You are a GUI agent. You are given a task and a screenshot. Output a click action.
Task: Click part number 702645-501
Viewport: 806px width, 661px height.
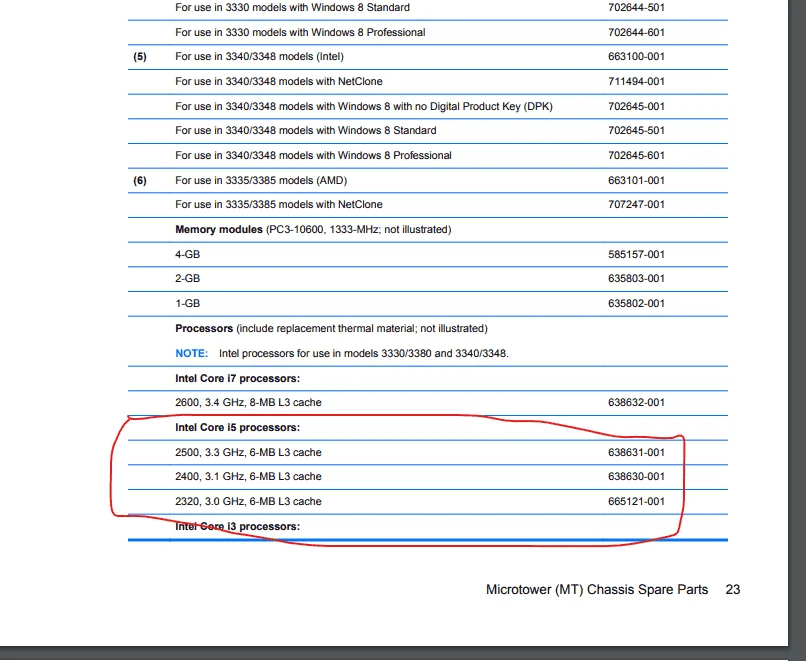pyautogui.click(x=636, y=131)
